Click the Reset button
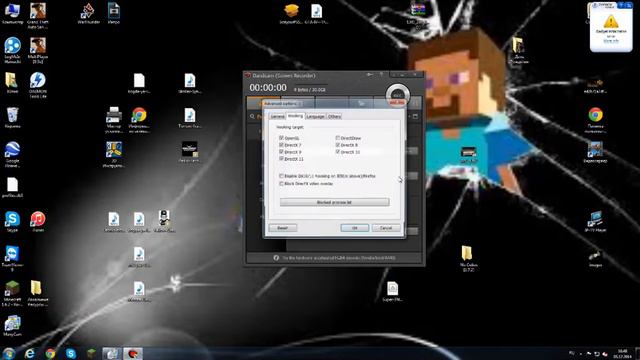The image size is (640, 360). 282,228
